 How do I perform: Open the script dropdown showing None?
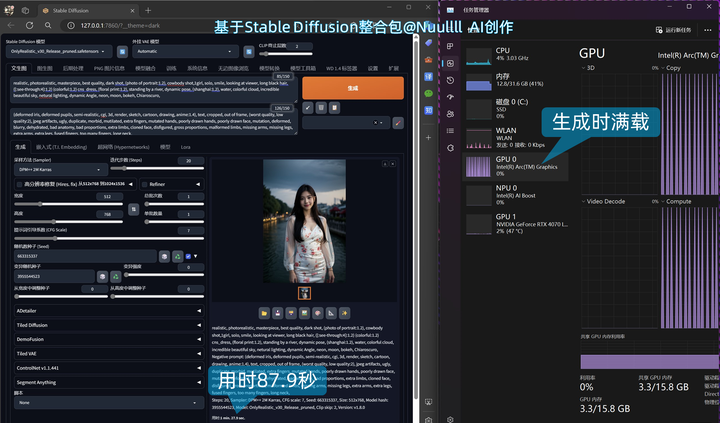[109, 402]
